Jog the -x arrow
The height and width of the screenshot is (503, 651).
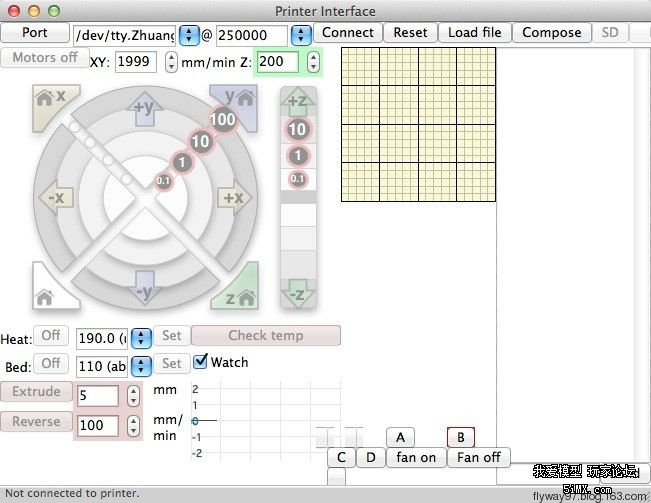point(56,197)
